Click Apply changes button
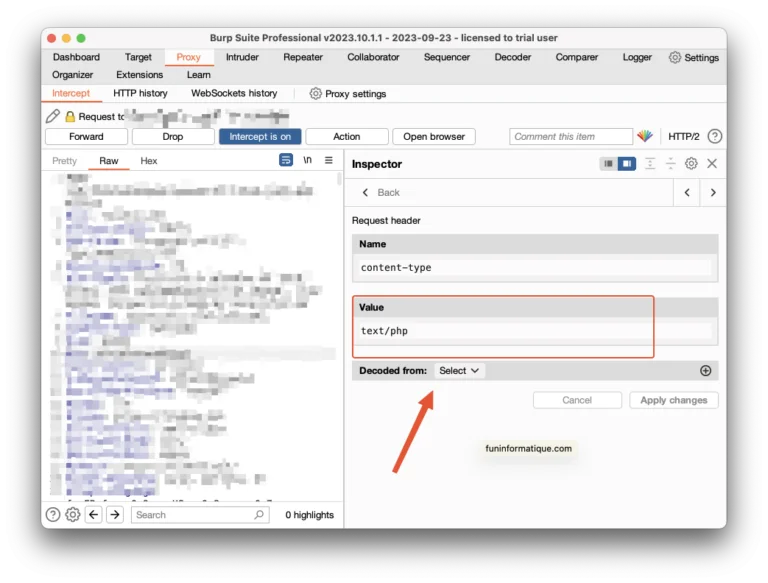768x583 pixels. coord(674,400)
